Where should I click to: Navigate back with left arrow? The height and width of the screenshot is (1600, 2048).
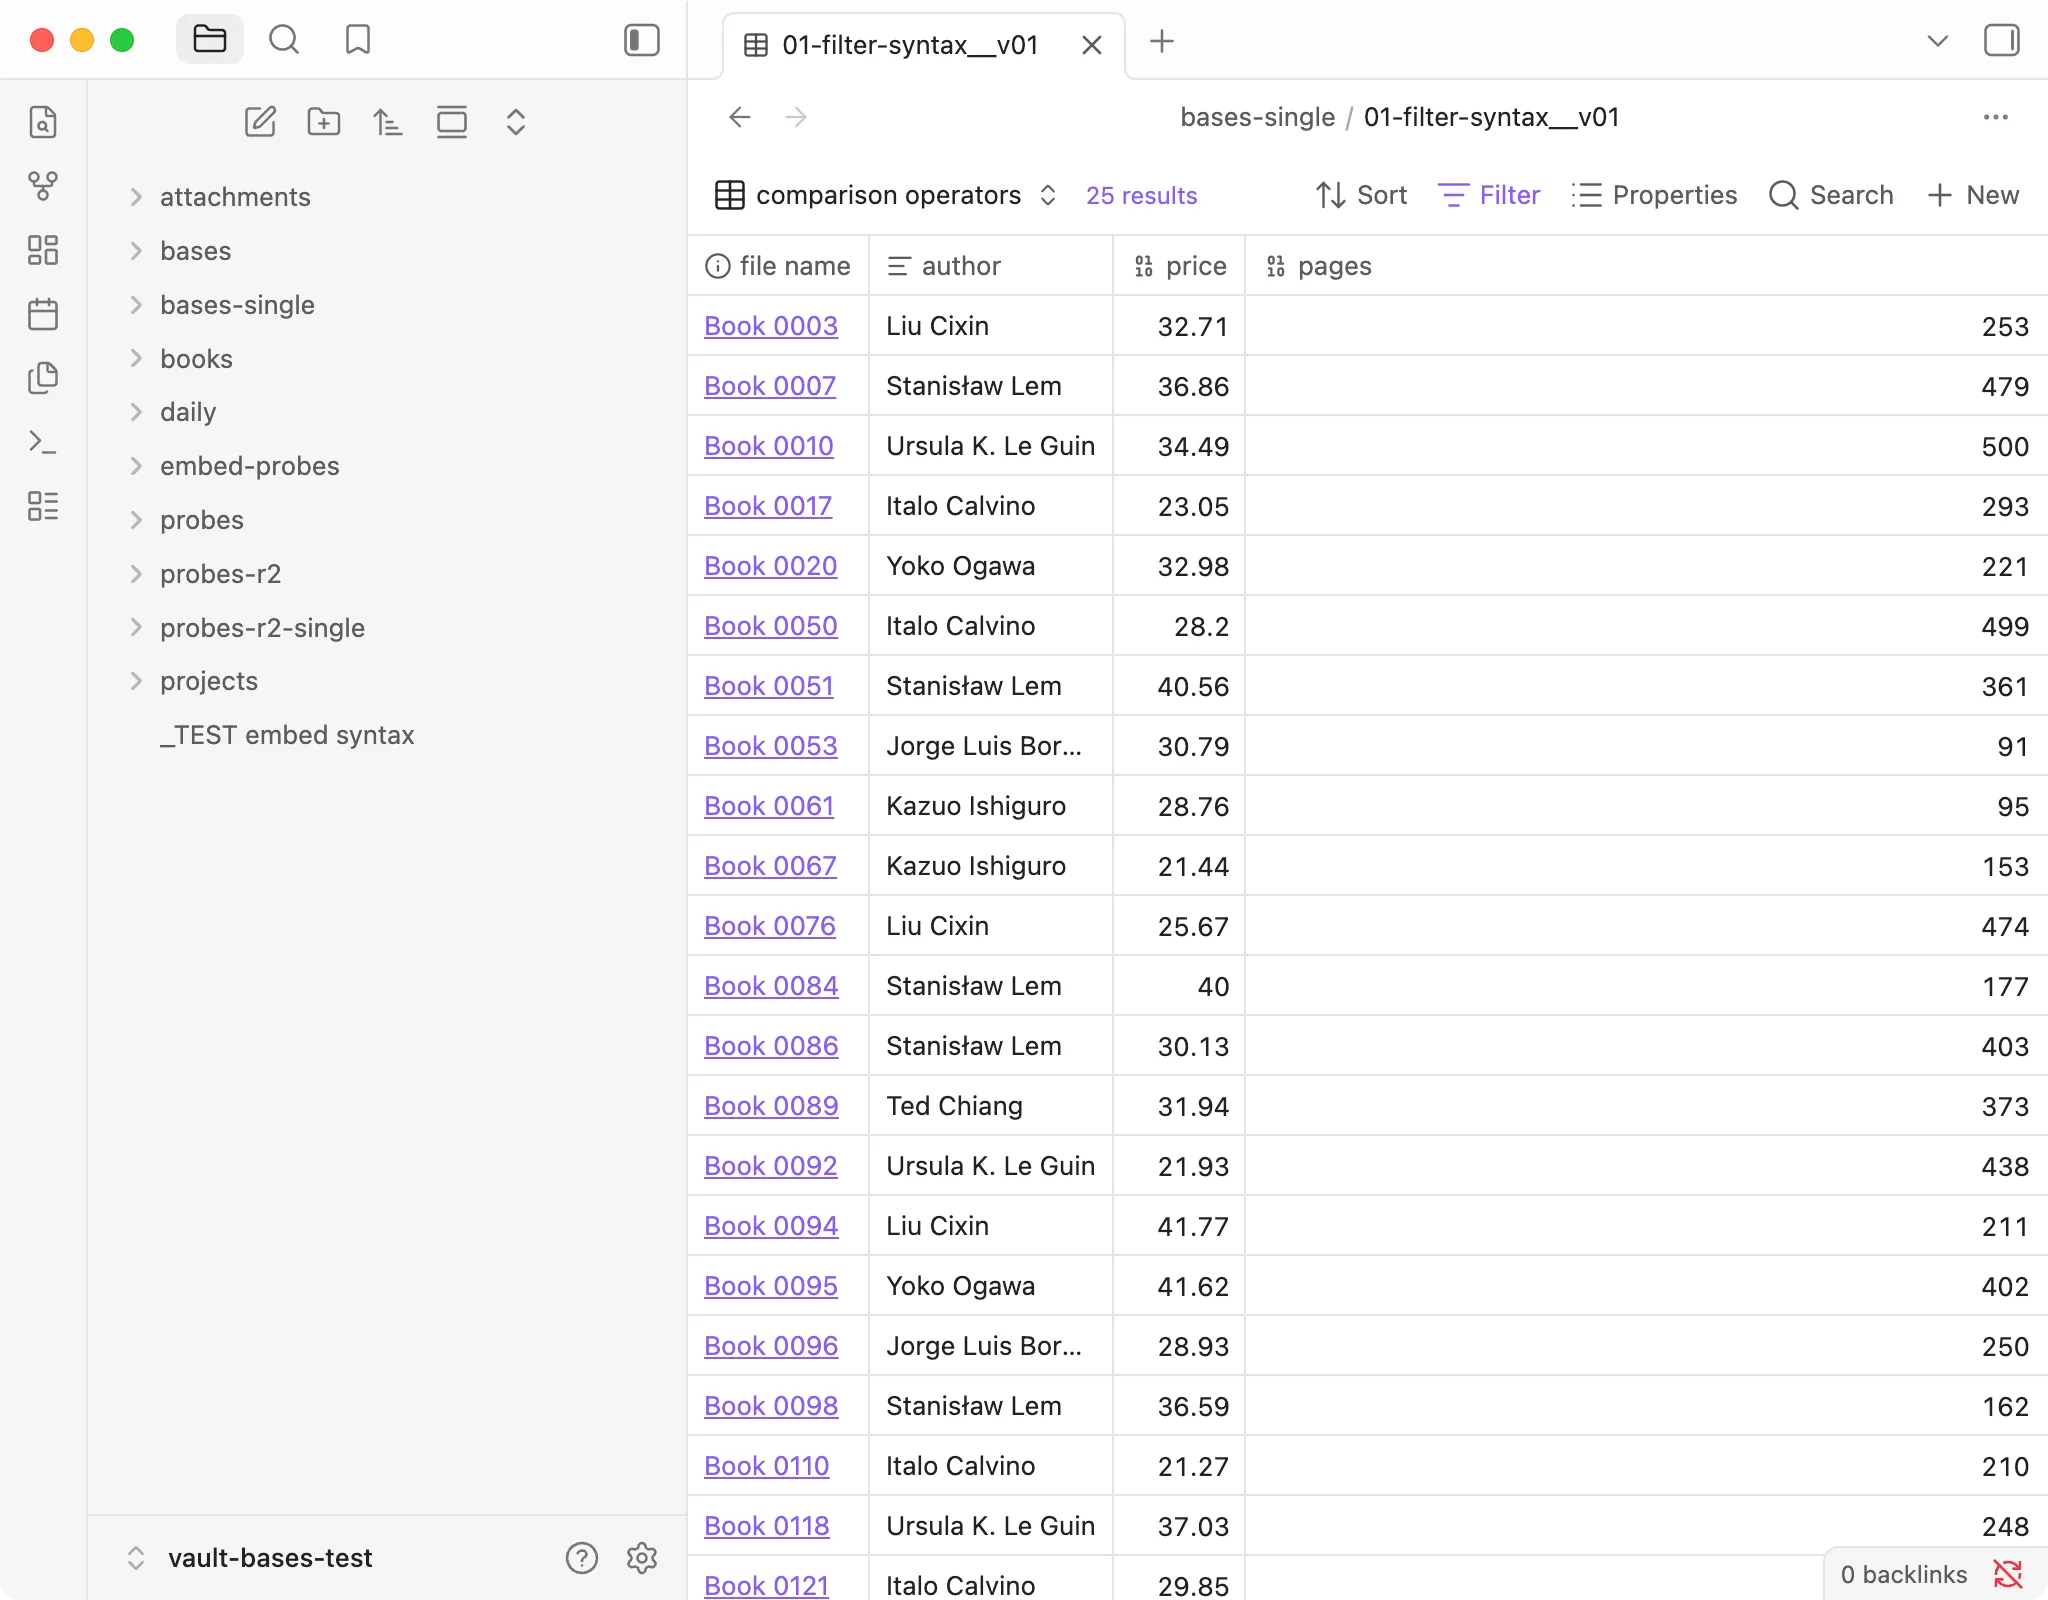[x=740, y=117]
